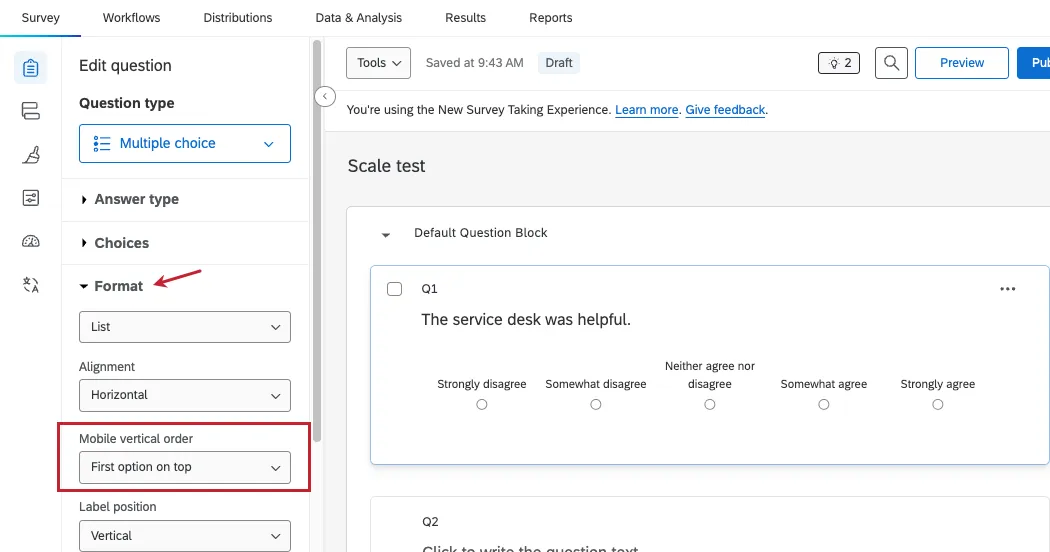The width and height of the screenshot is (1050, 552).
Task: Select the Strongly agree radio button
Action: pyautogui.click(x=938, y=405)
